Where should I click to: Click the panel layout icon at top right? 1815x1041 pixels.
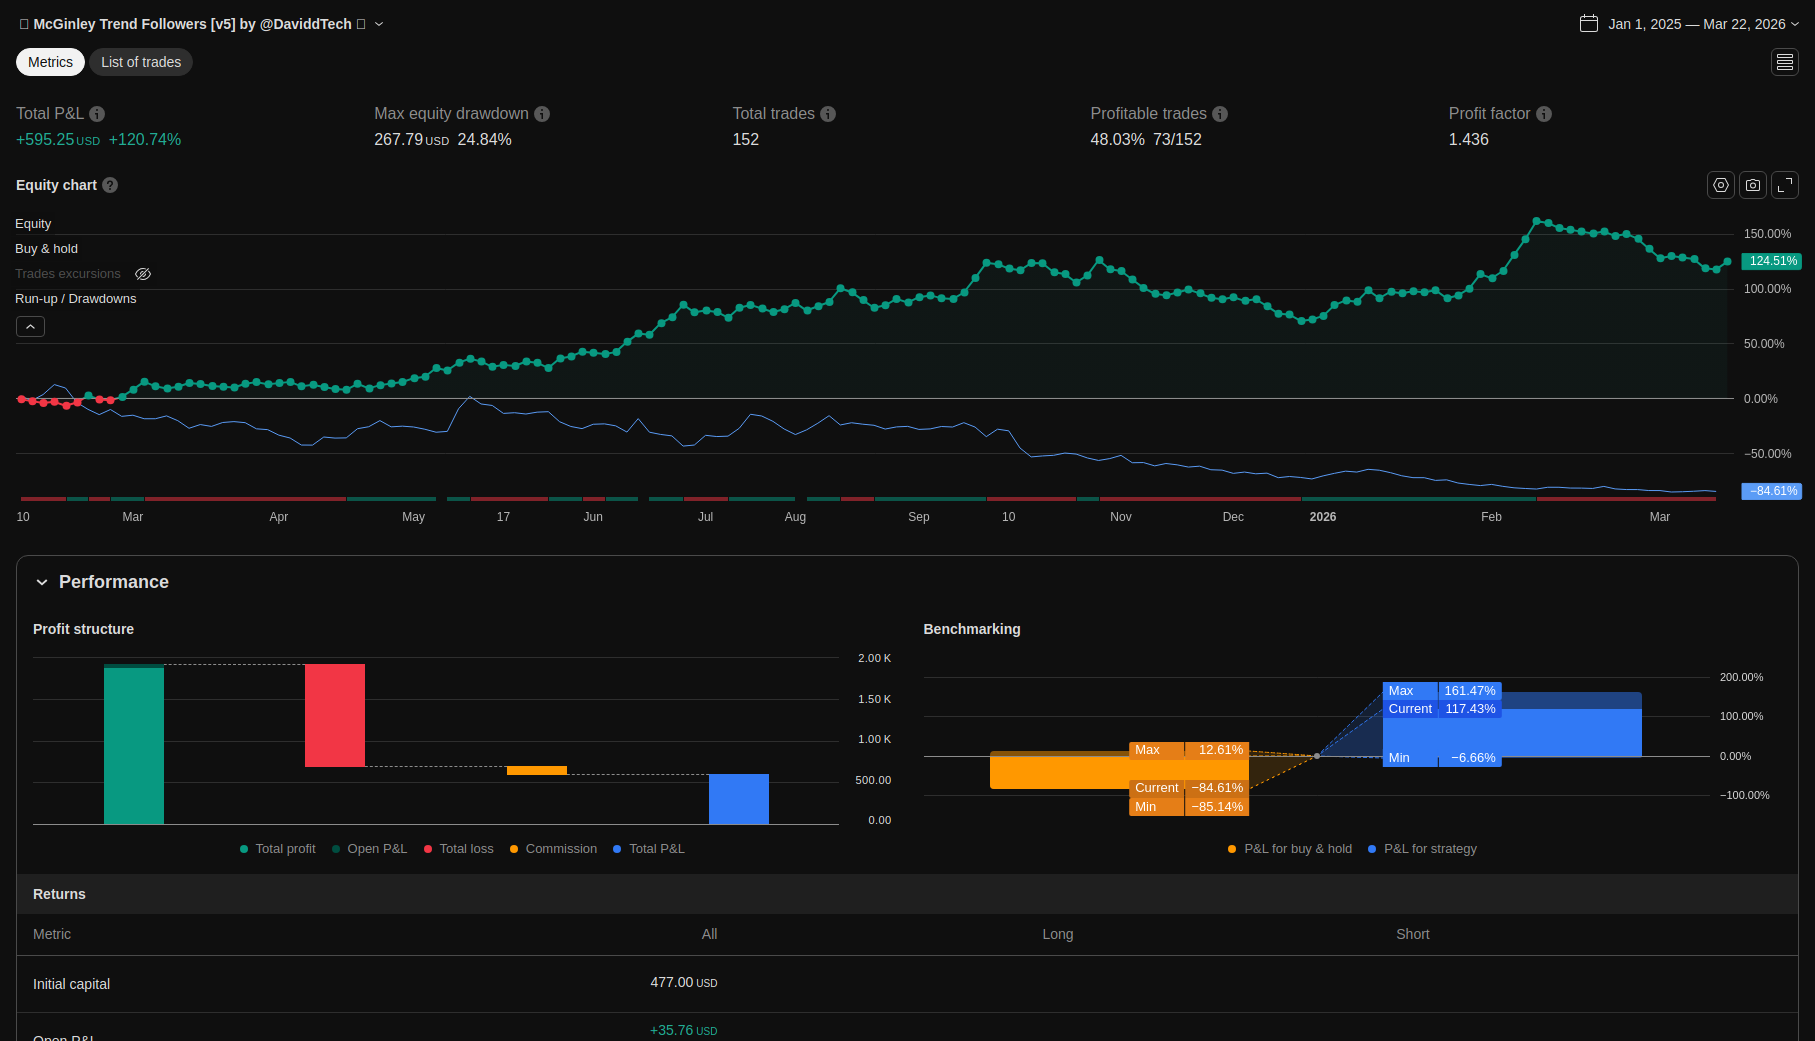coord(1785,62)
